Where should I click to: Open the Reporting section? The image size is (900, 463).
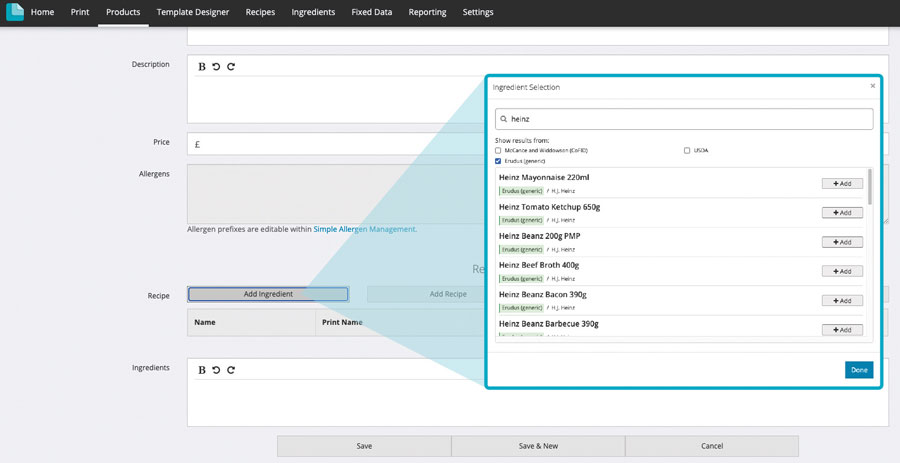point(427,12)
